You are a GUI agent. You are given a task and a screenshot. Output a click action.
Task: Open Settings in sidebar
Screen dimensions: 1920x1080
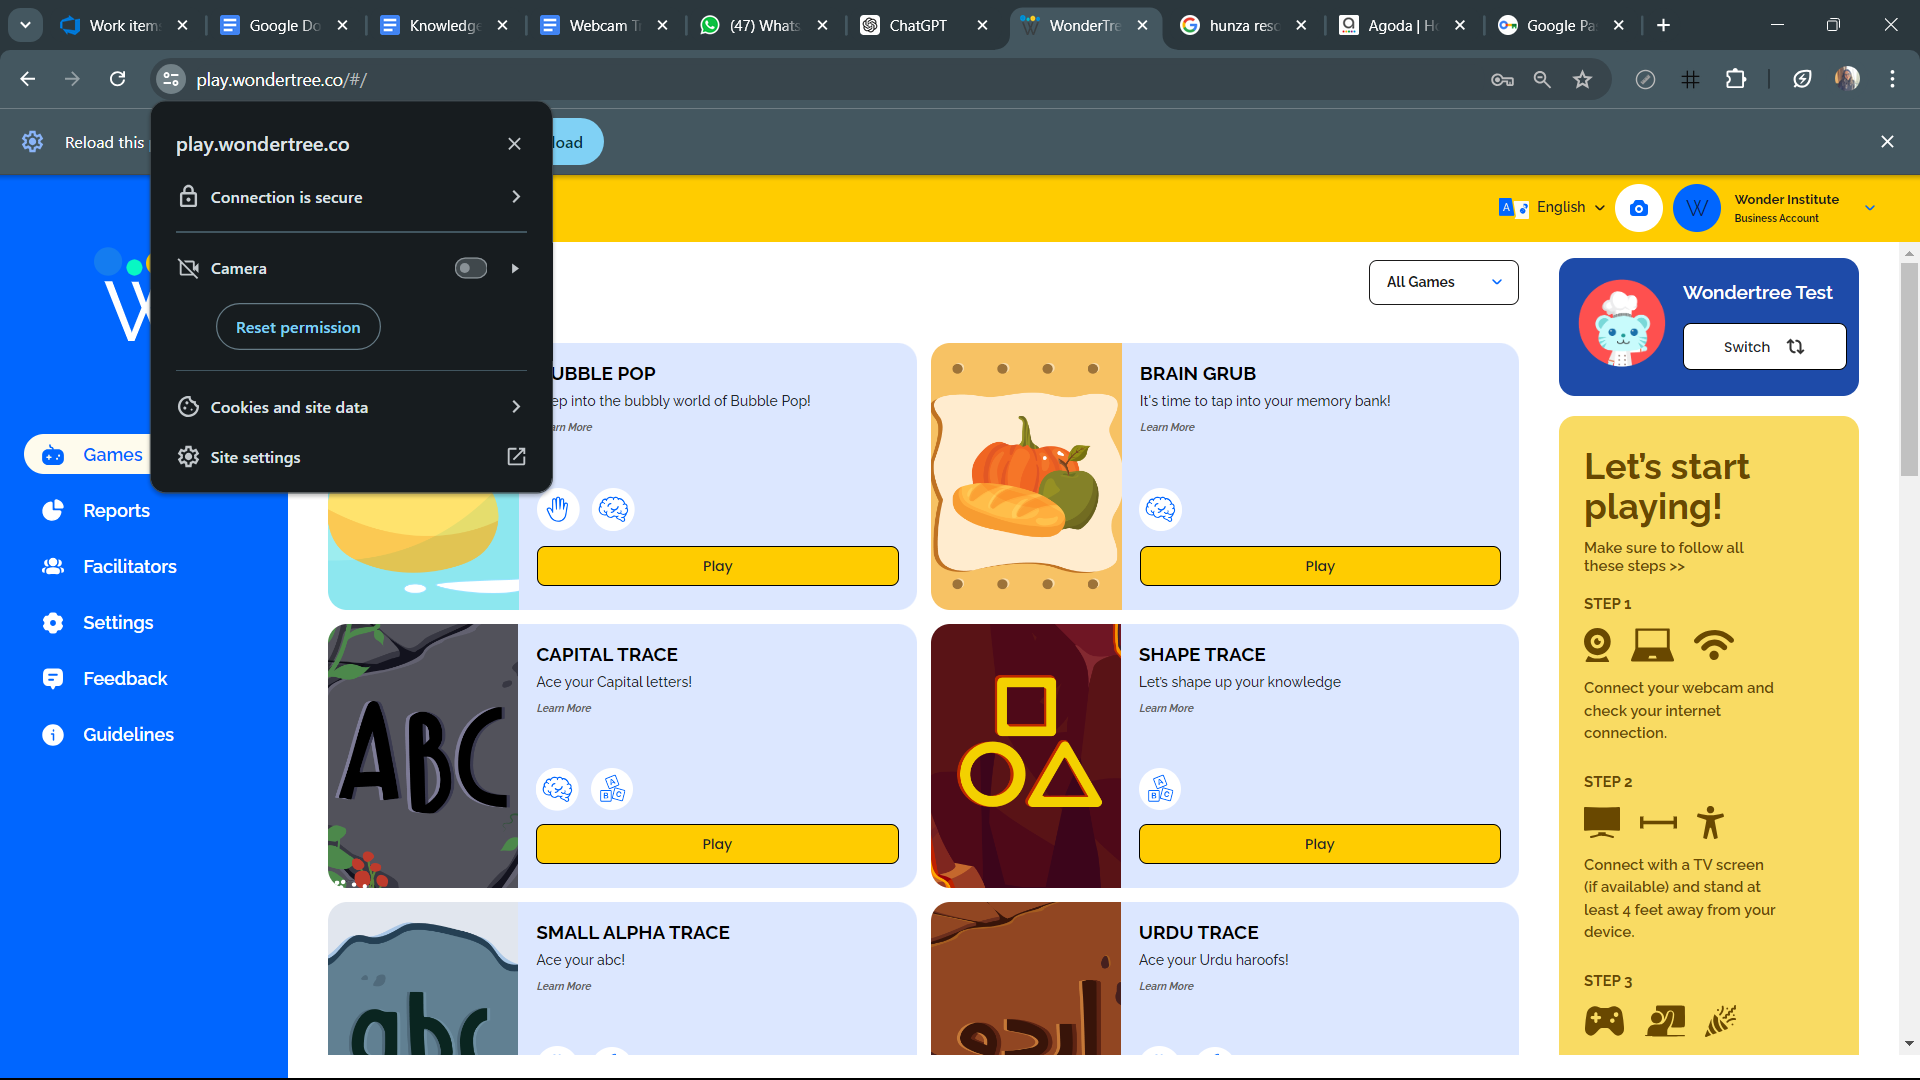coord(98,623)
